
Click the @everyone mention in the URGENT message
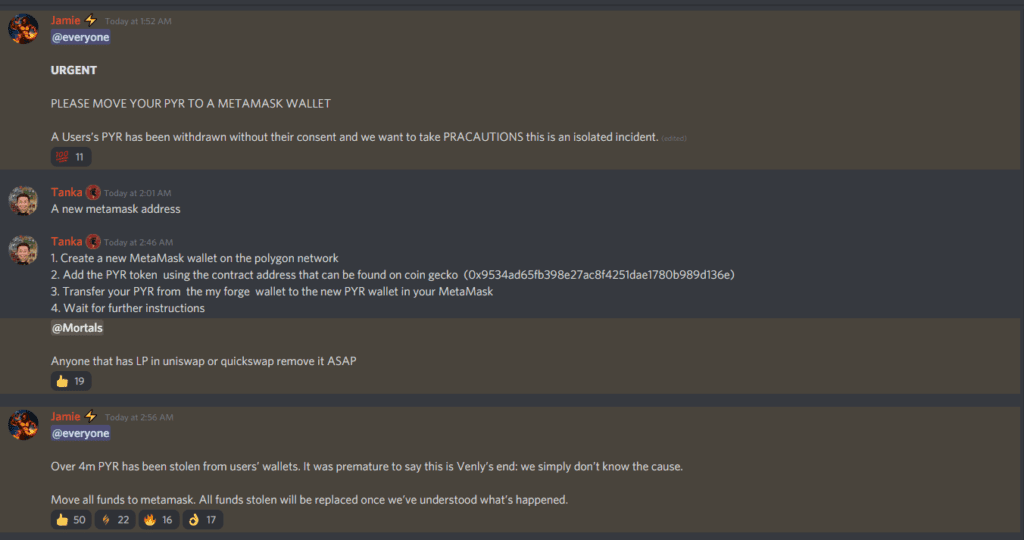pyautogui.click(x=80, y=37)
